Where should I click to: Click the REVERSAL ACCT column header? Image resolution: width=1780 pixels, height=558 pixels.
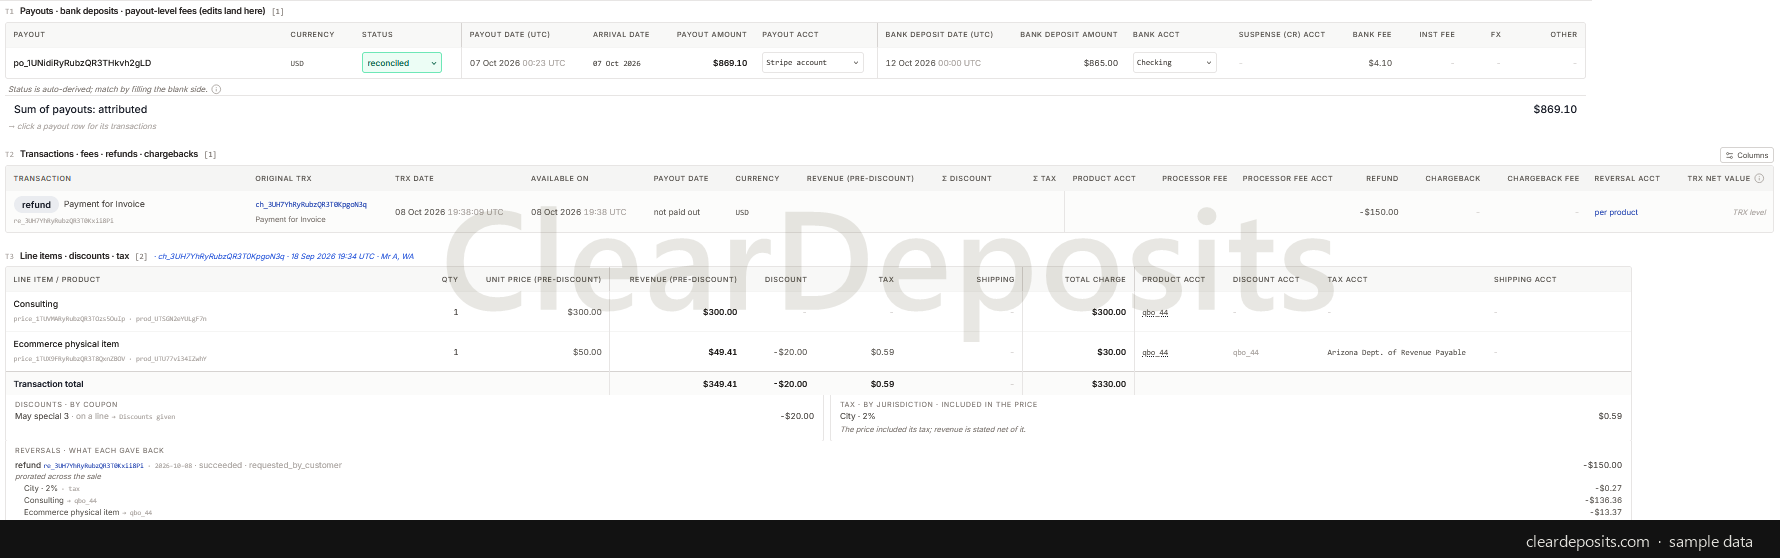pos(1627,178)
